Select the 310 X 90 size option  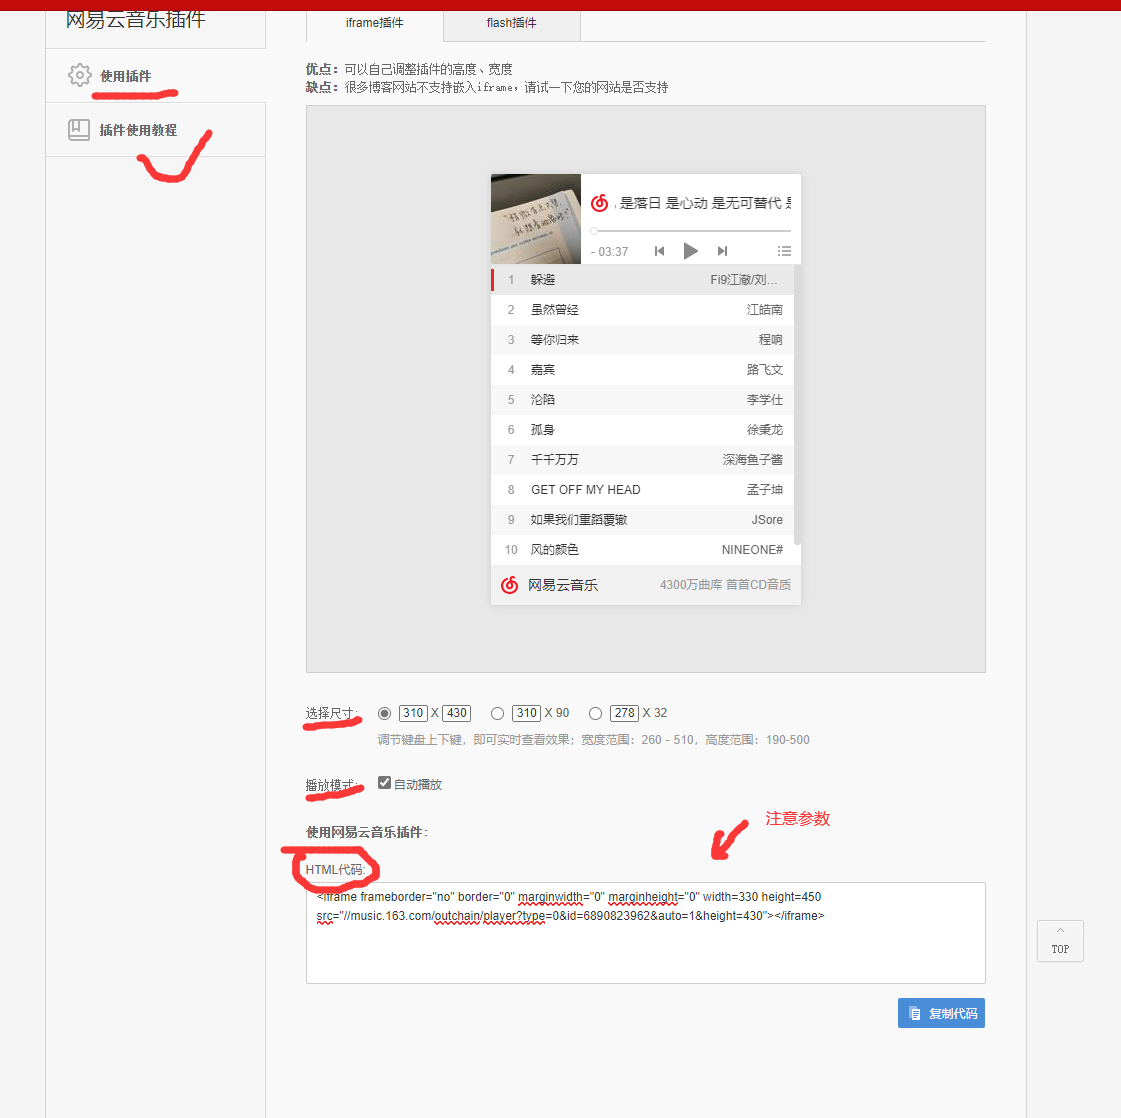coord(497,713)
